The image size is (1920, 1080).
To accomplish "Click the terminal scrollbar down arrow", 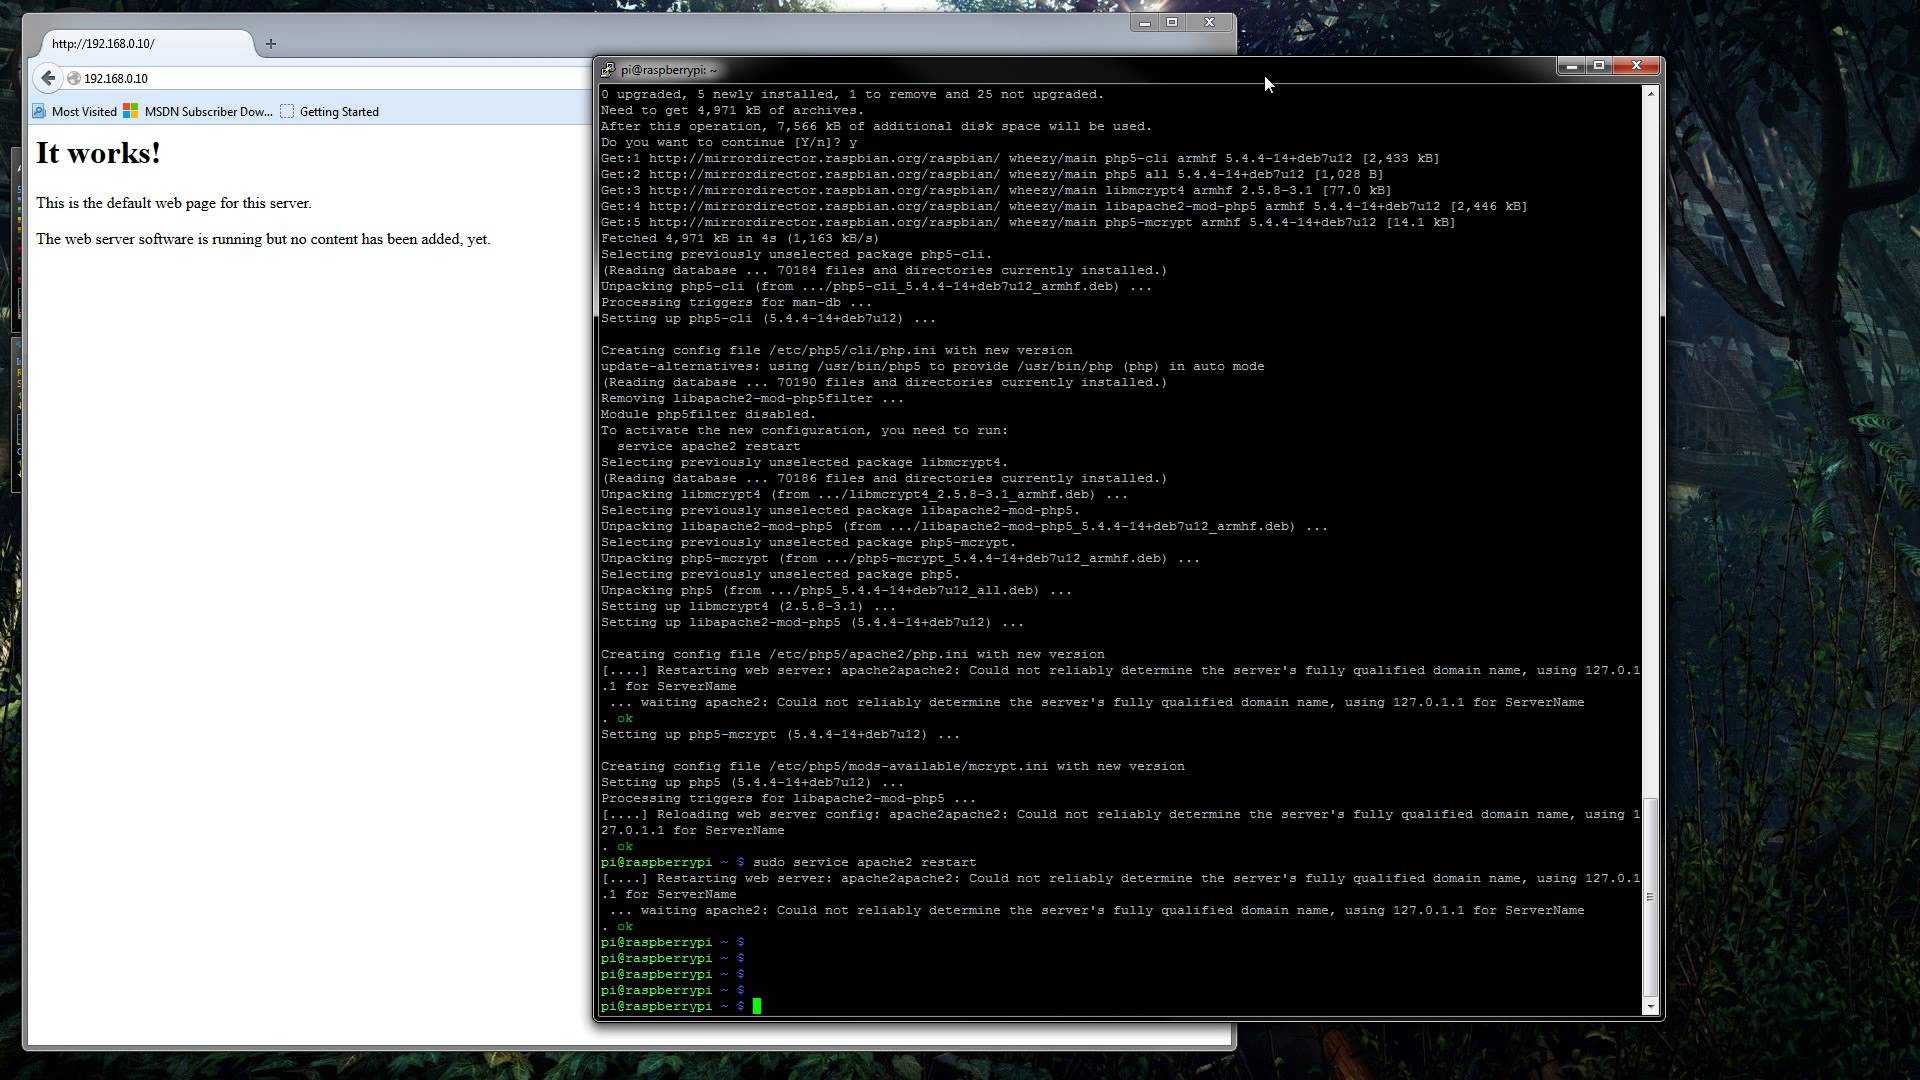I will tap(1651, 1006).
